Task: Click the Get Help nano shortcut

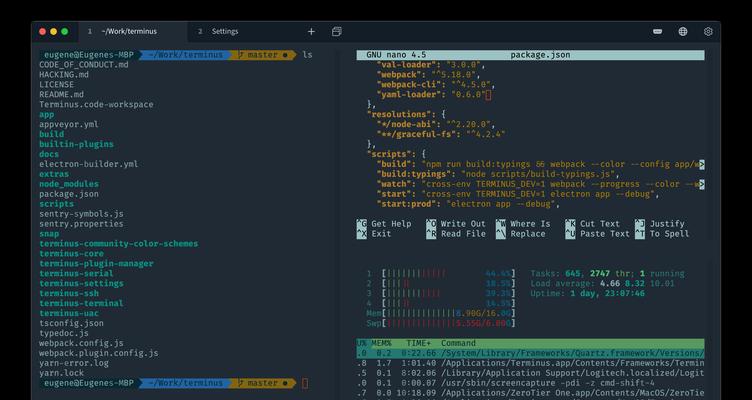Action: coord(384,224)
